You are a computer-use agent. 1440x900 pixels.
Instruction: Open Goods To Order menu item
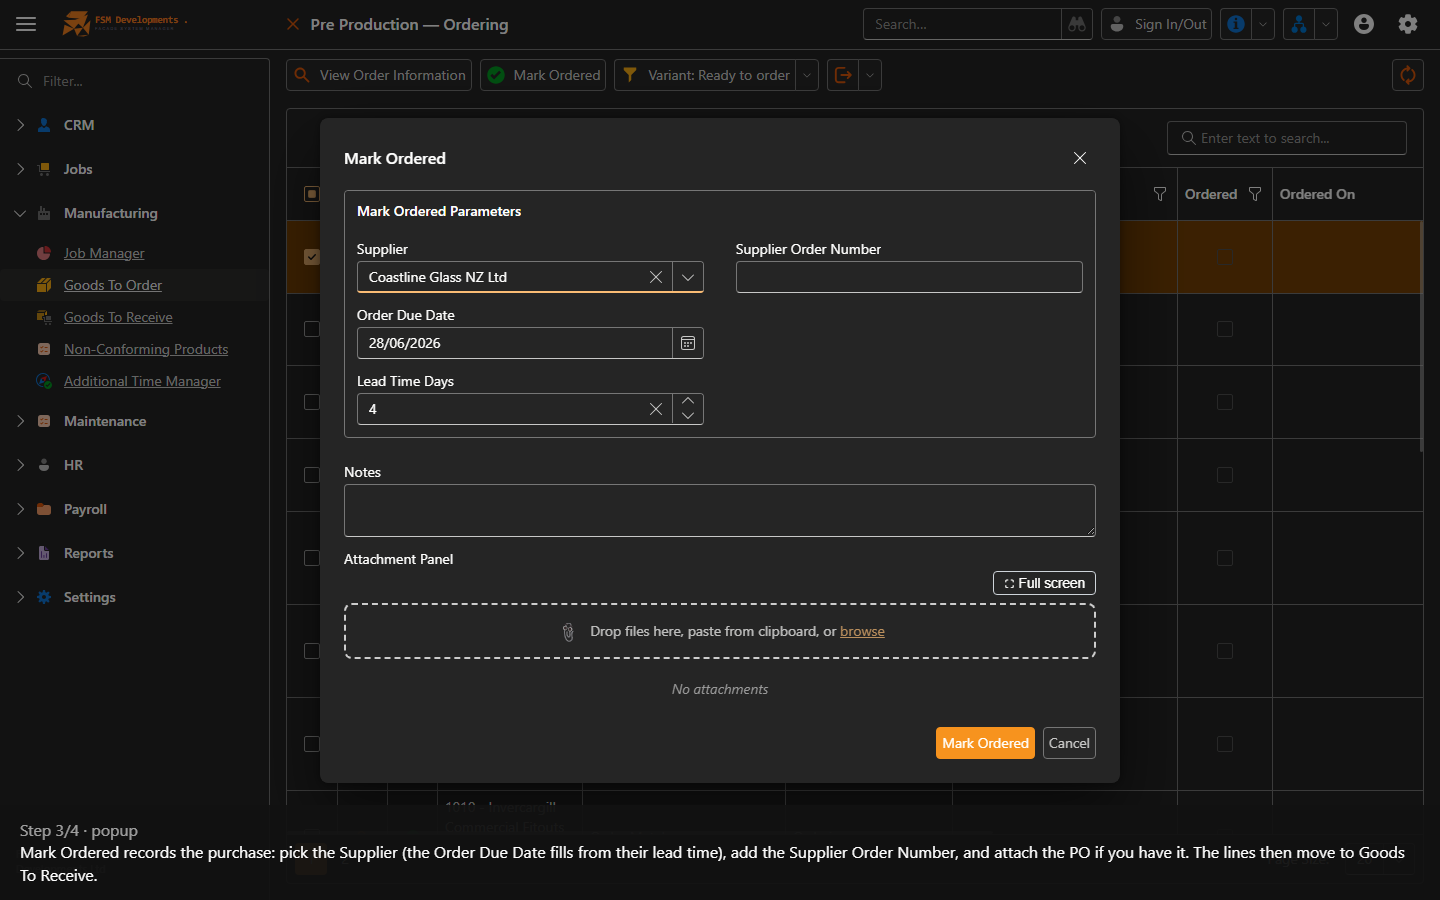pos(113,285)
